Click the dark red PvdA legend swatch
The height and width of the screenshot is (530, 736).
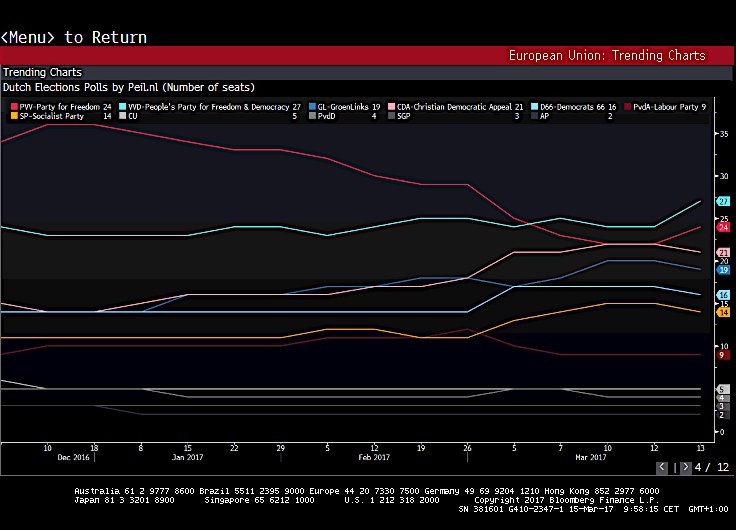coord(627,107)
